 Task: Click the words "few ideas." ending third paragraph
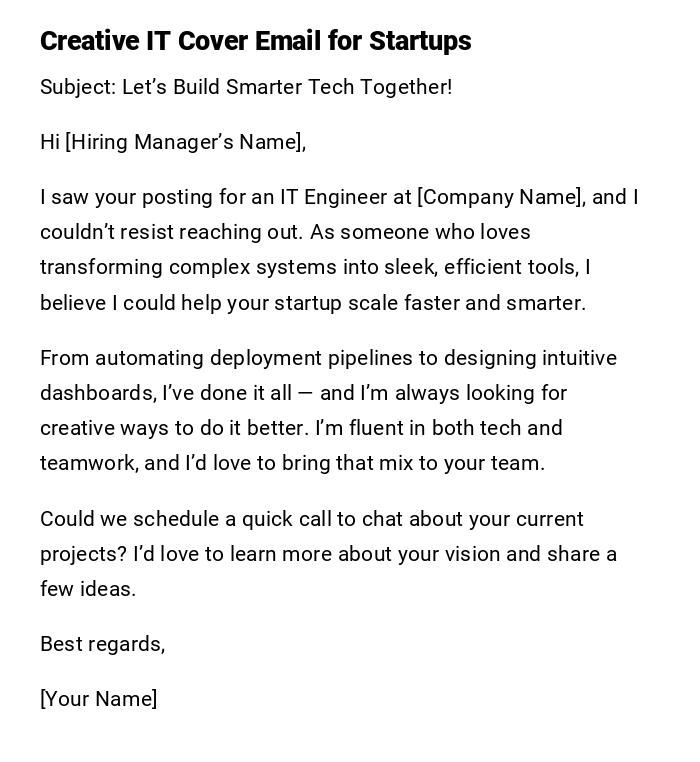click(88, 589)
